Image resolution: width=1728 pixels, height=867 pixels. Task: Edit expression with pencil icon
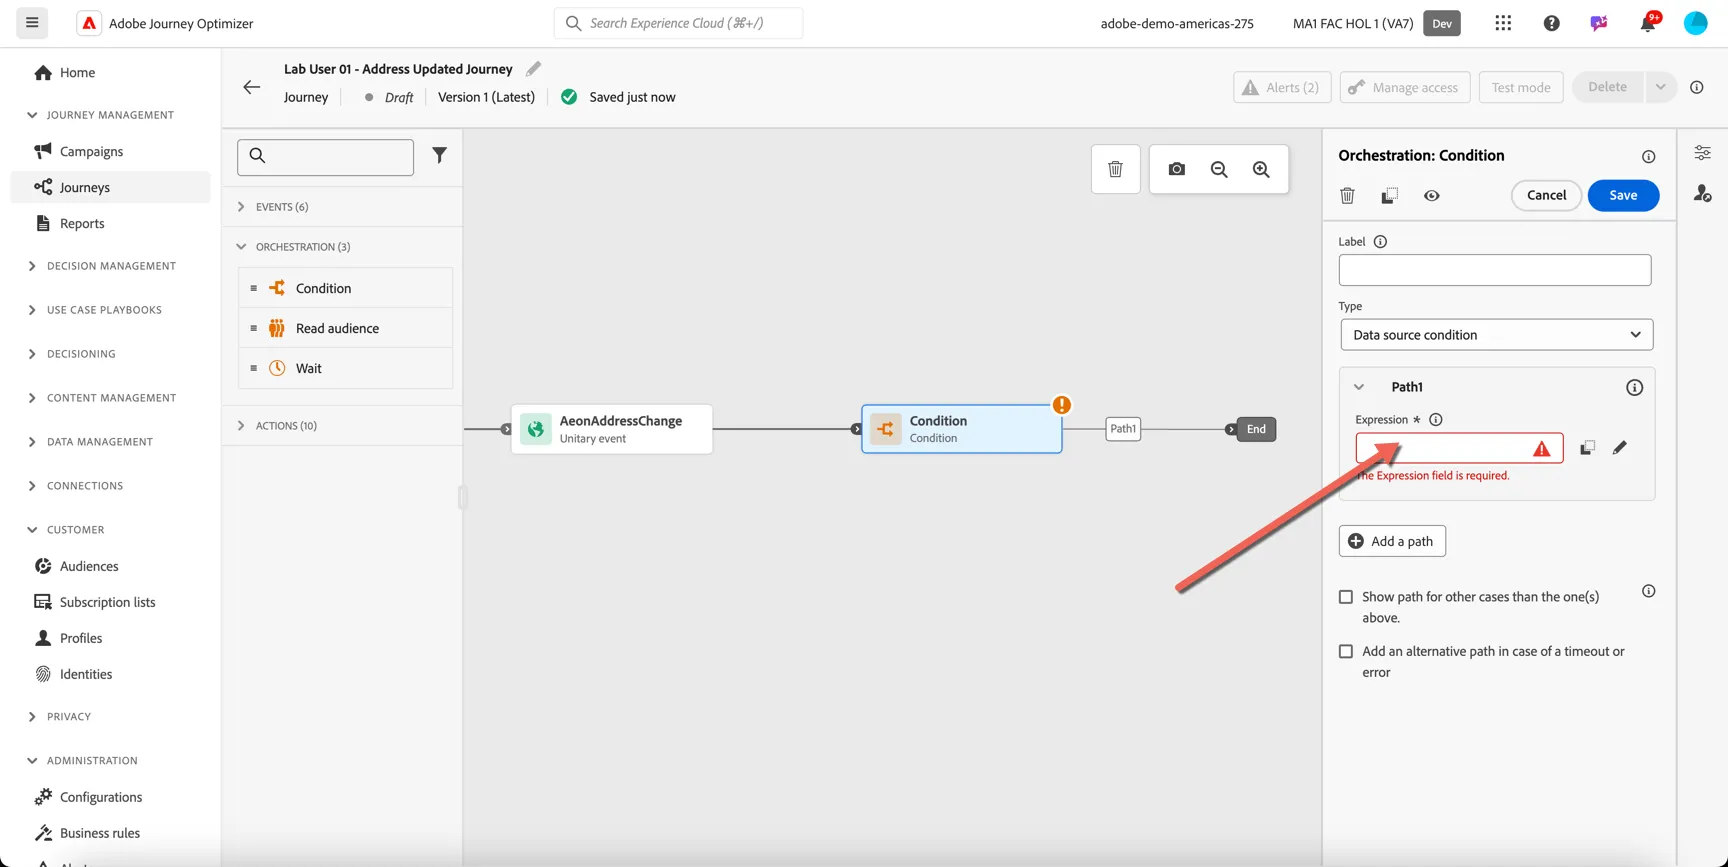[1620, 448]
